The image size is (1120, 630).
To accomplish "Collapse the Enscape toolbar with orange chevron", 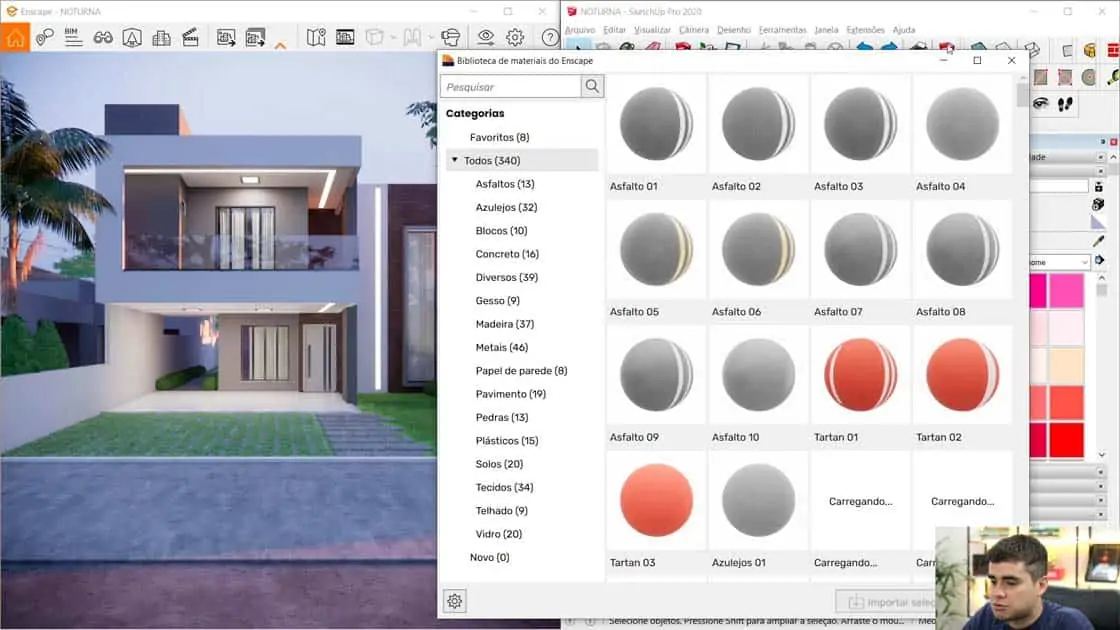I will pyautogui.click(x=280, y=46).
